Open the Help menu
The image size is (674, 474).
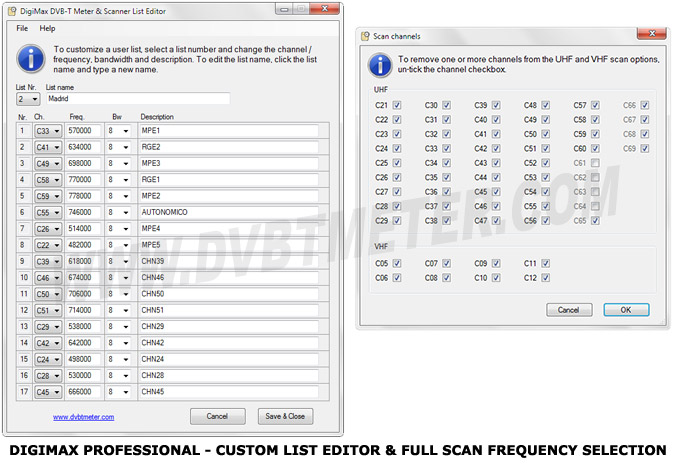47,28
